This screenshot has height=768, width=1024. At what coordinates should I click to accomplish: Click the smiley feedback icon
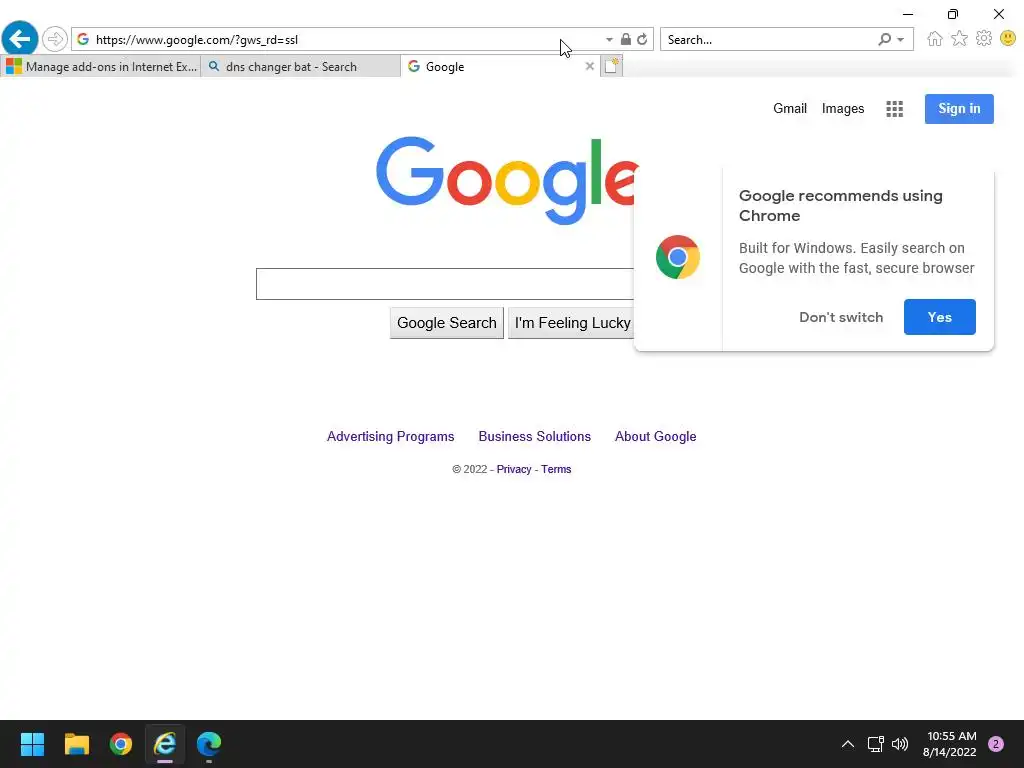point(1008,39)
